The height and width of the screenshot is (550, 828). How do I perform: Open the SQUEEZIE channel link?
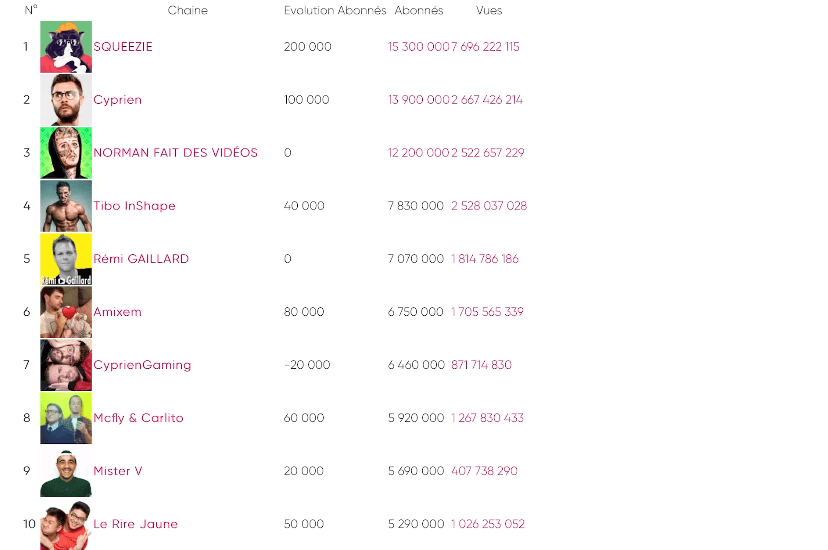pos(123,47)
